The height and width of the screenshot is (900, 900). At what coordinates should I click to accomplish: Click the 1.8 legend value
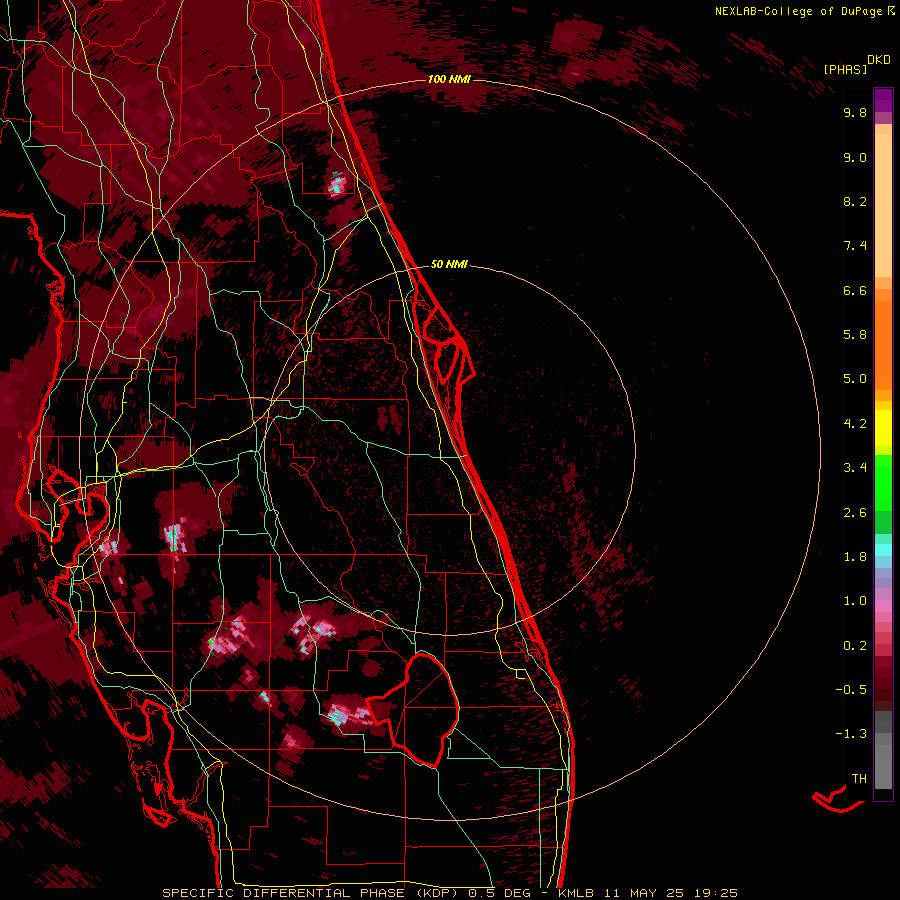855,557
